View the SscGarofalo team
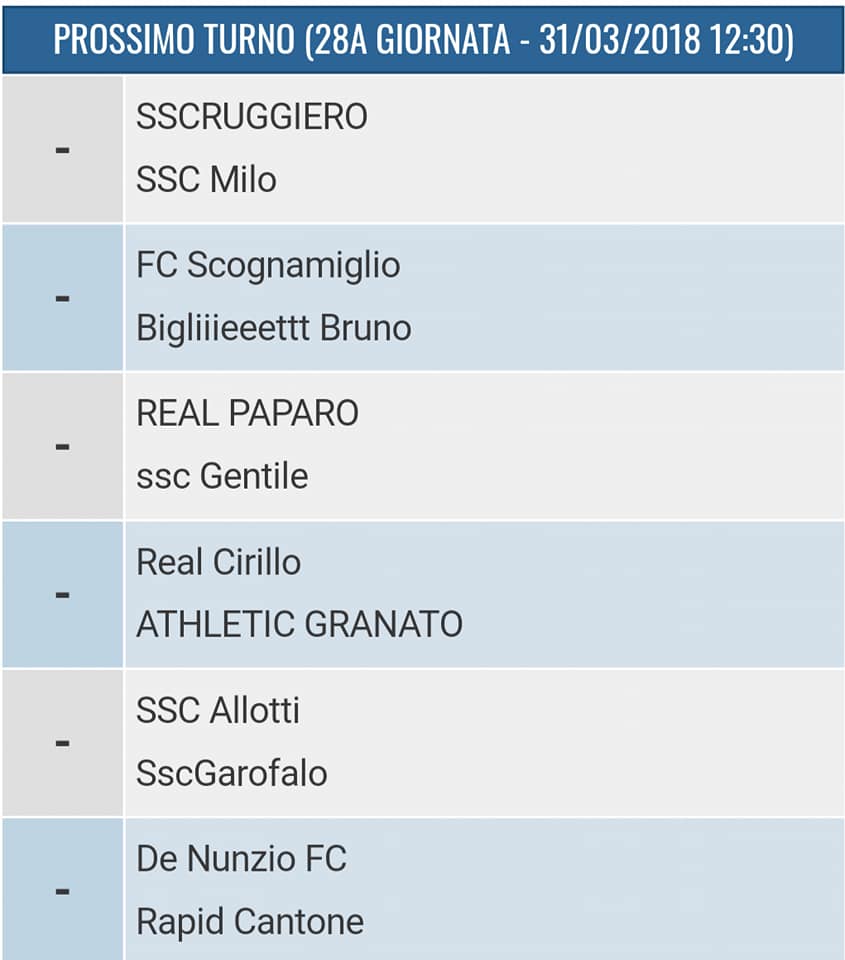 point(231,774)
